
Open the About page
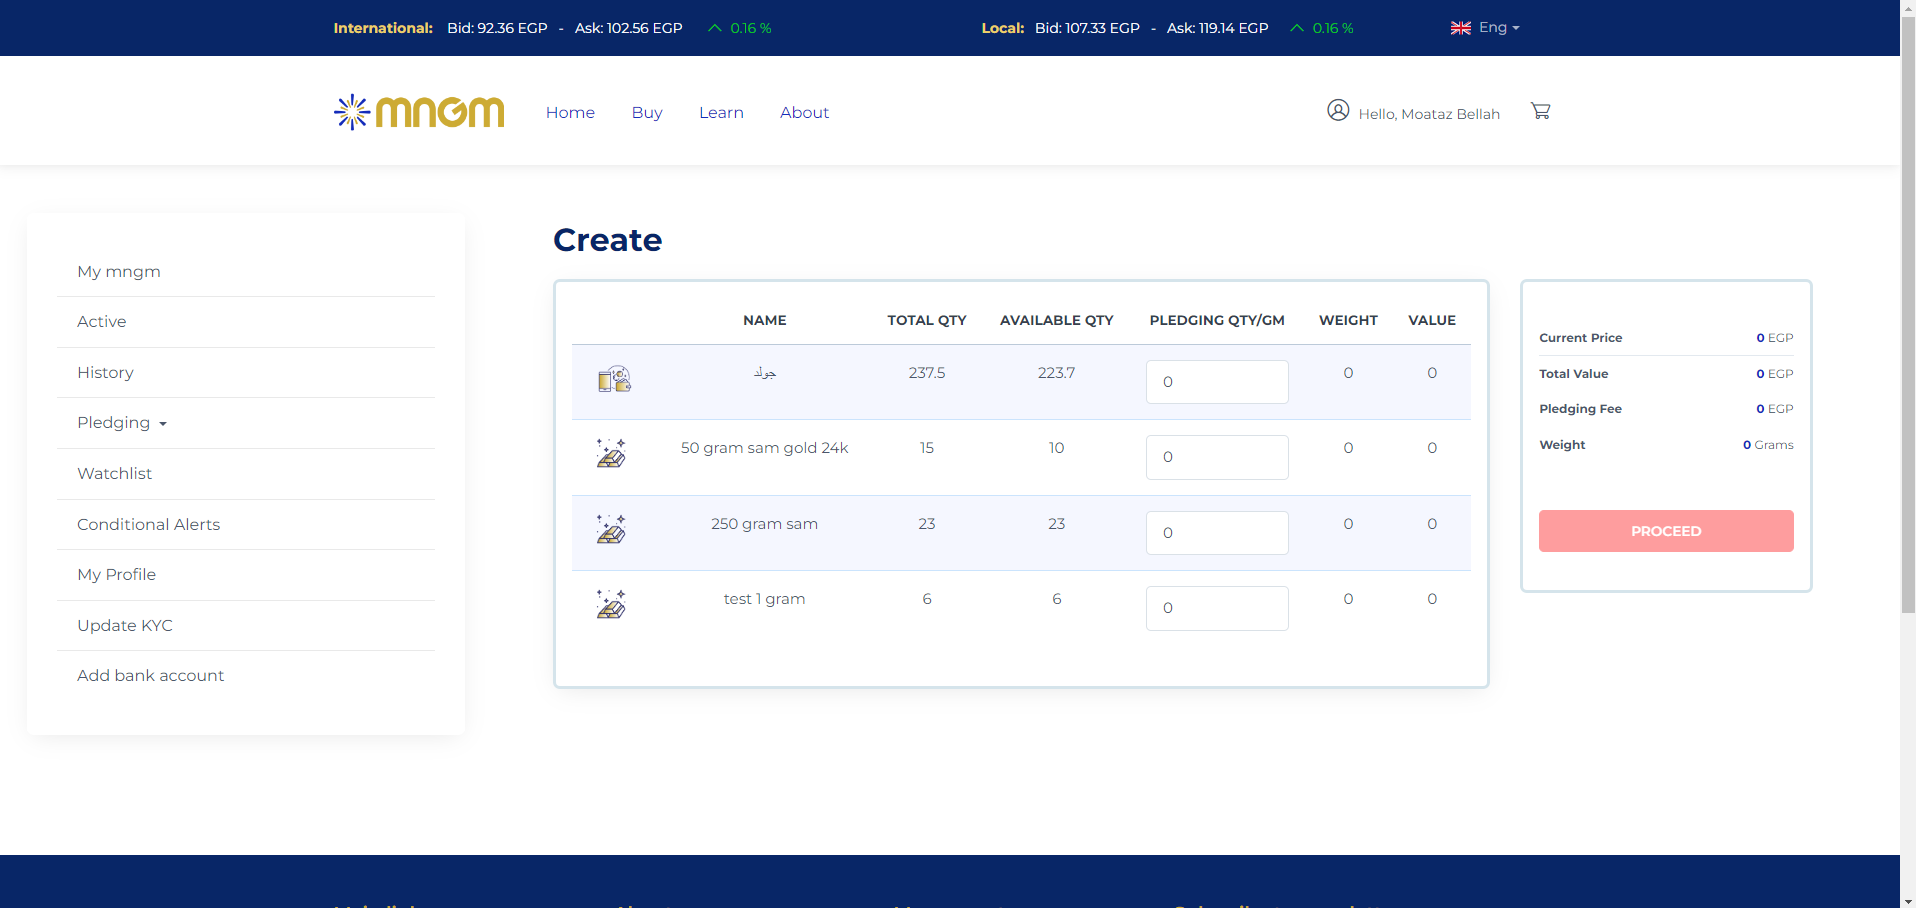[804, 113]
